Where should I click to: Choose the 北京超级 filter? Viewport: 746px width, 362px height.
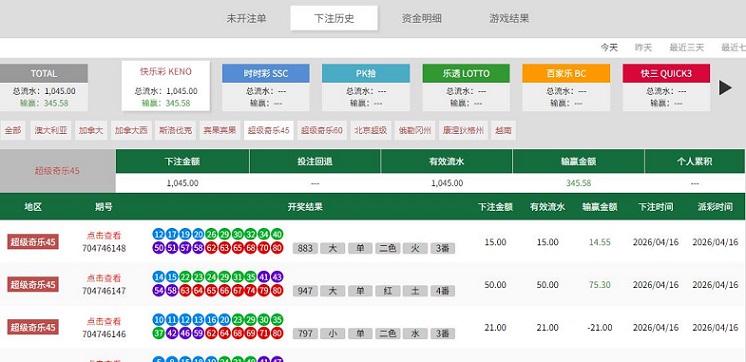coord(371,130)
